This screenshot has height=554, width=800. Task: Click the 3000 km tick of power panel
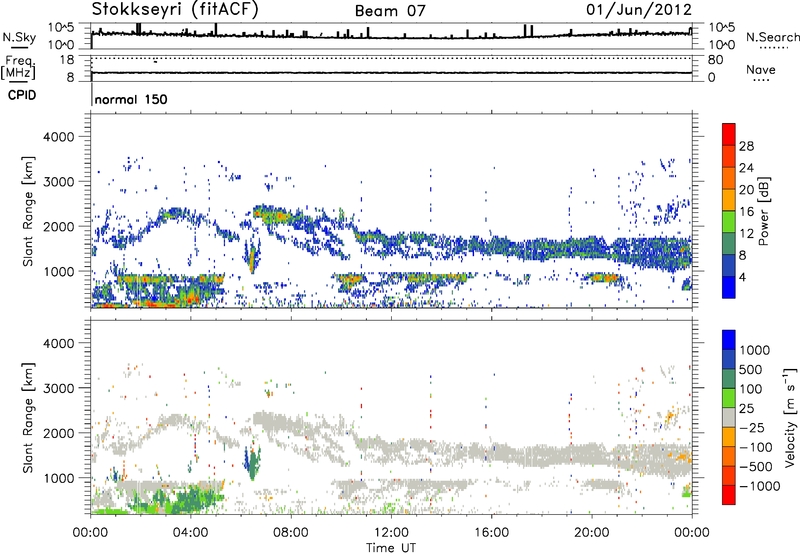click(x=58, y=182)
